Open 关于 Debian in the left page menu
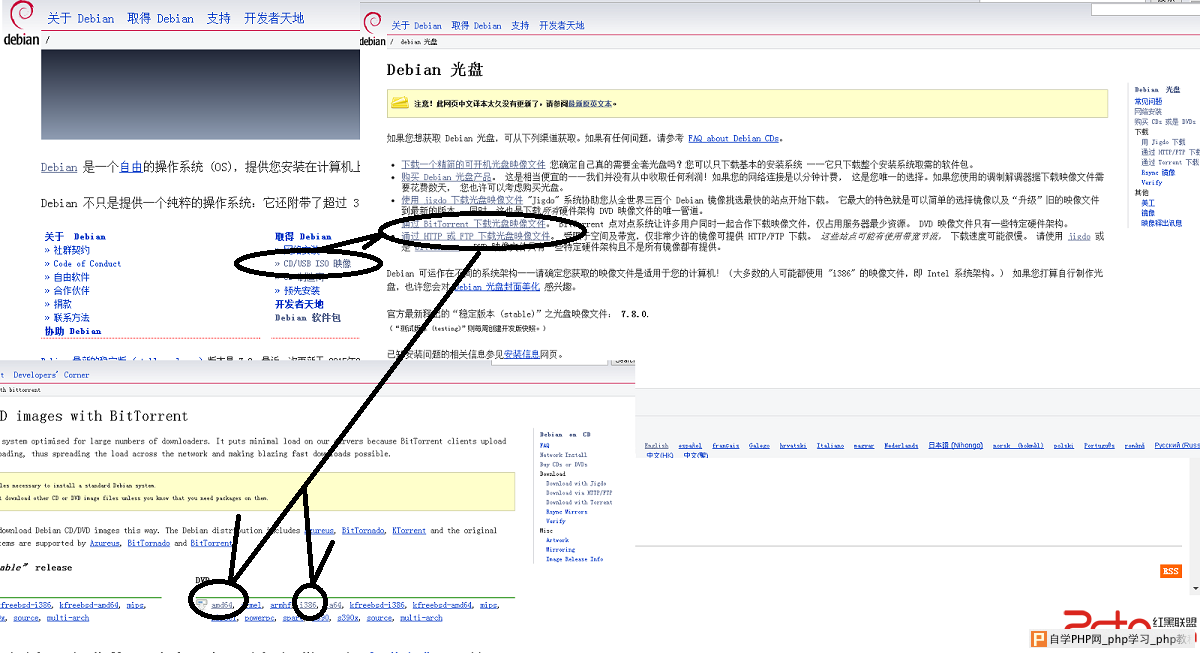This screenshot has height=653, width=1200. pos(80,19)
